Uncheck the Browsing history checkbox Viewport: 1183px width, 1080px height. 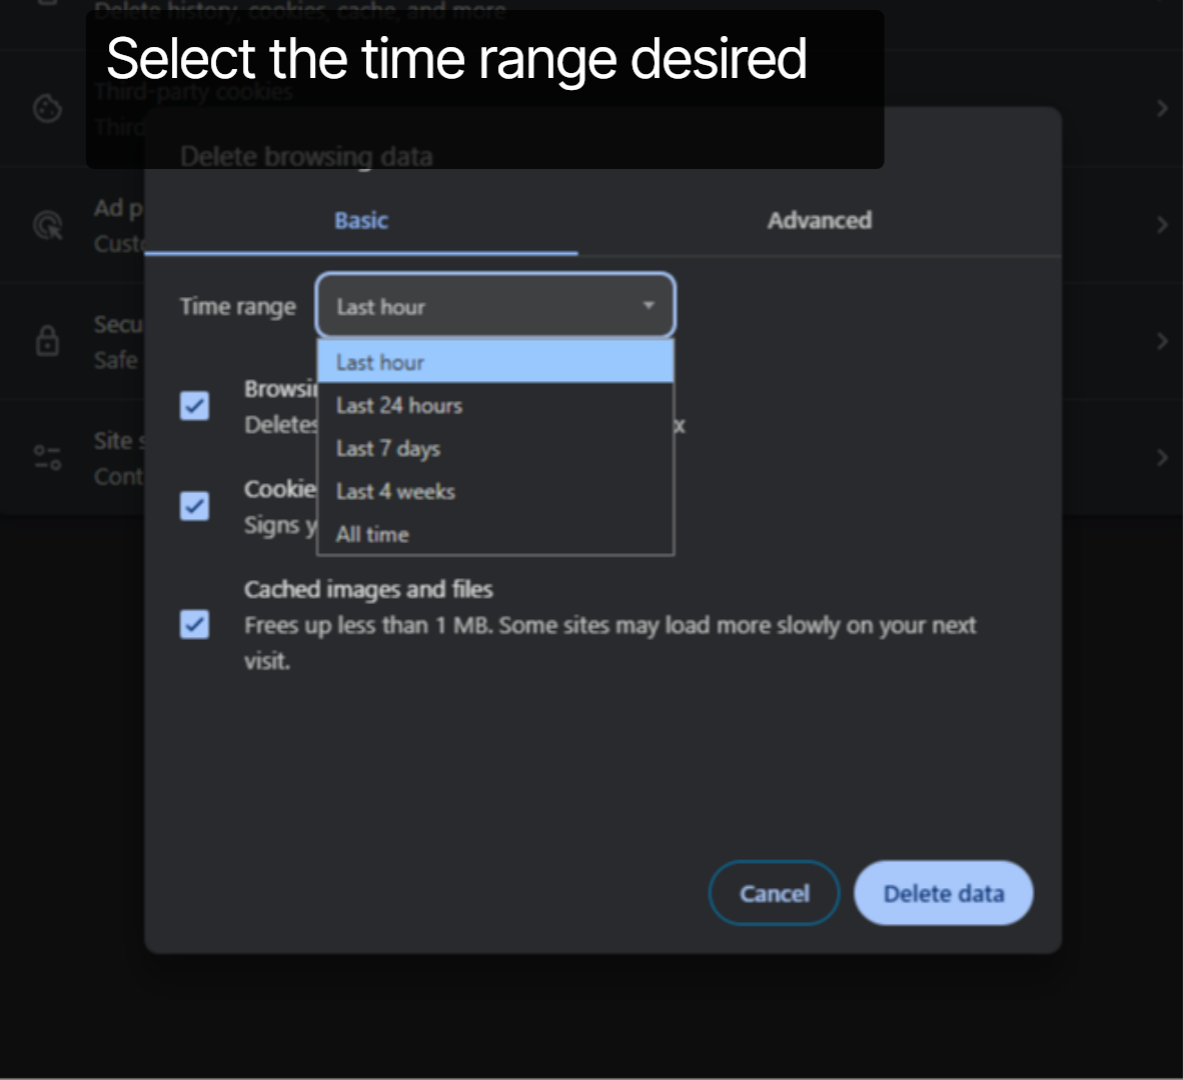coord(194,406)
